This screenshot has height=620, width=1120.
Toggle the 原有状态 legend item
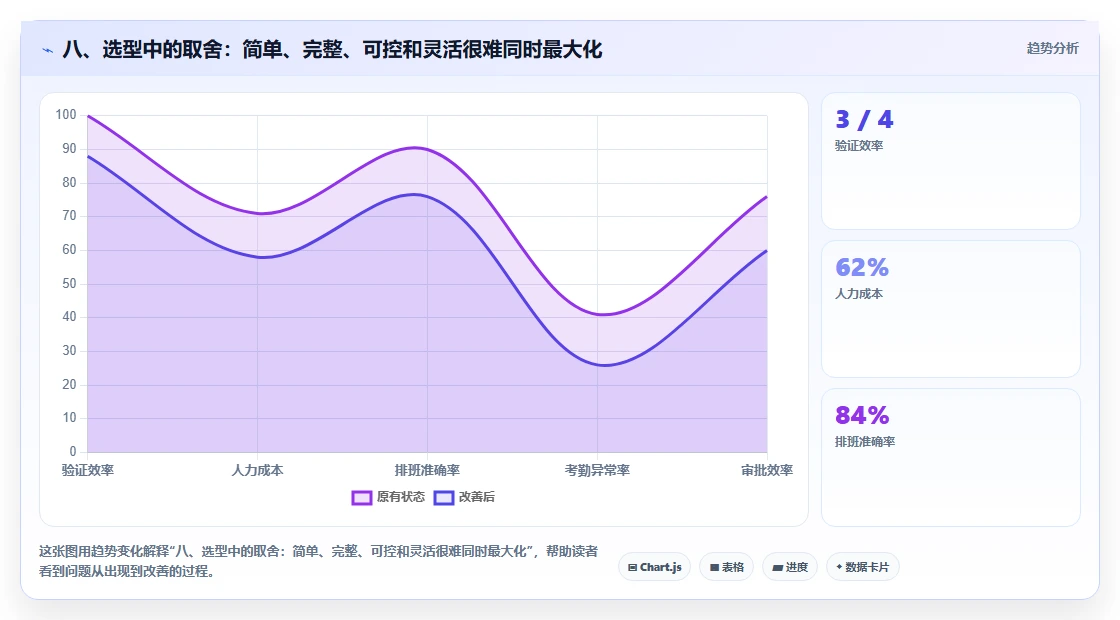click(389, 497)
